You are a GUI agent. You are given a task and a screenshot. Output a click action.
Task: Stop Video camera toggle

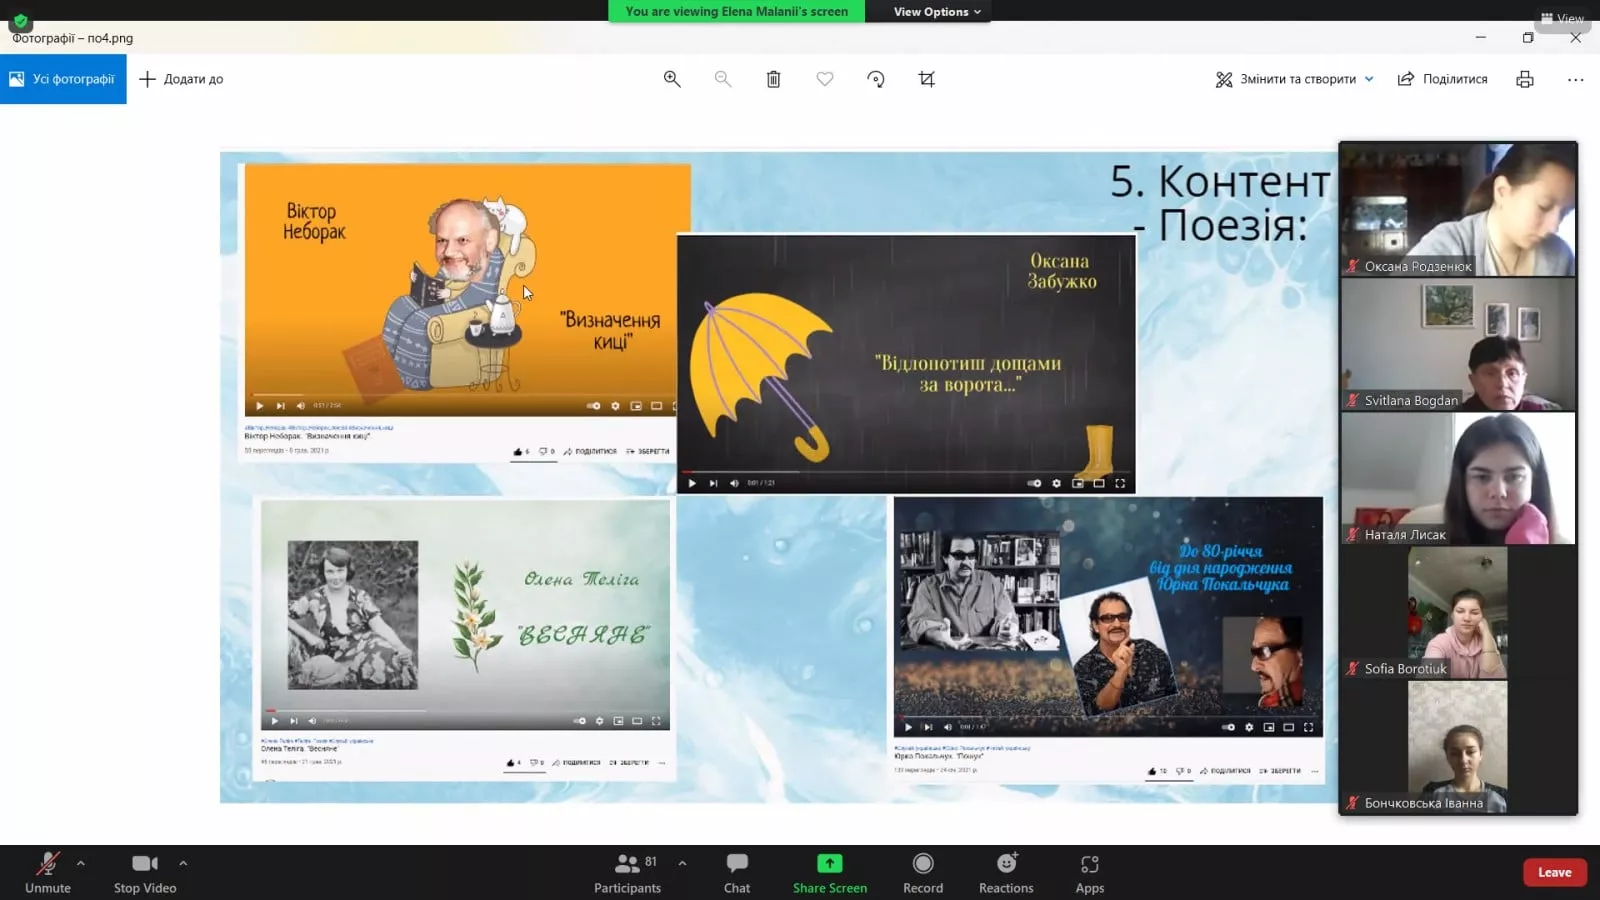pos(145,872)
